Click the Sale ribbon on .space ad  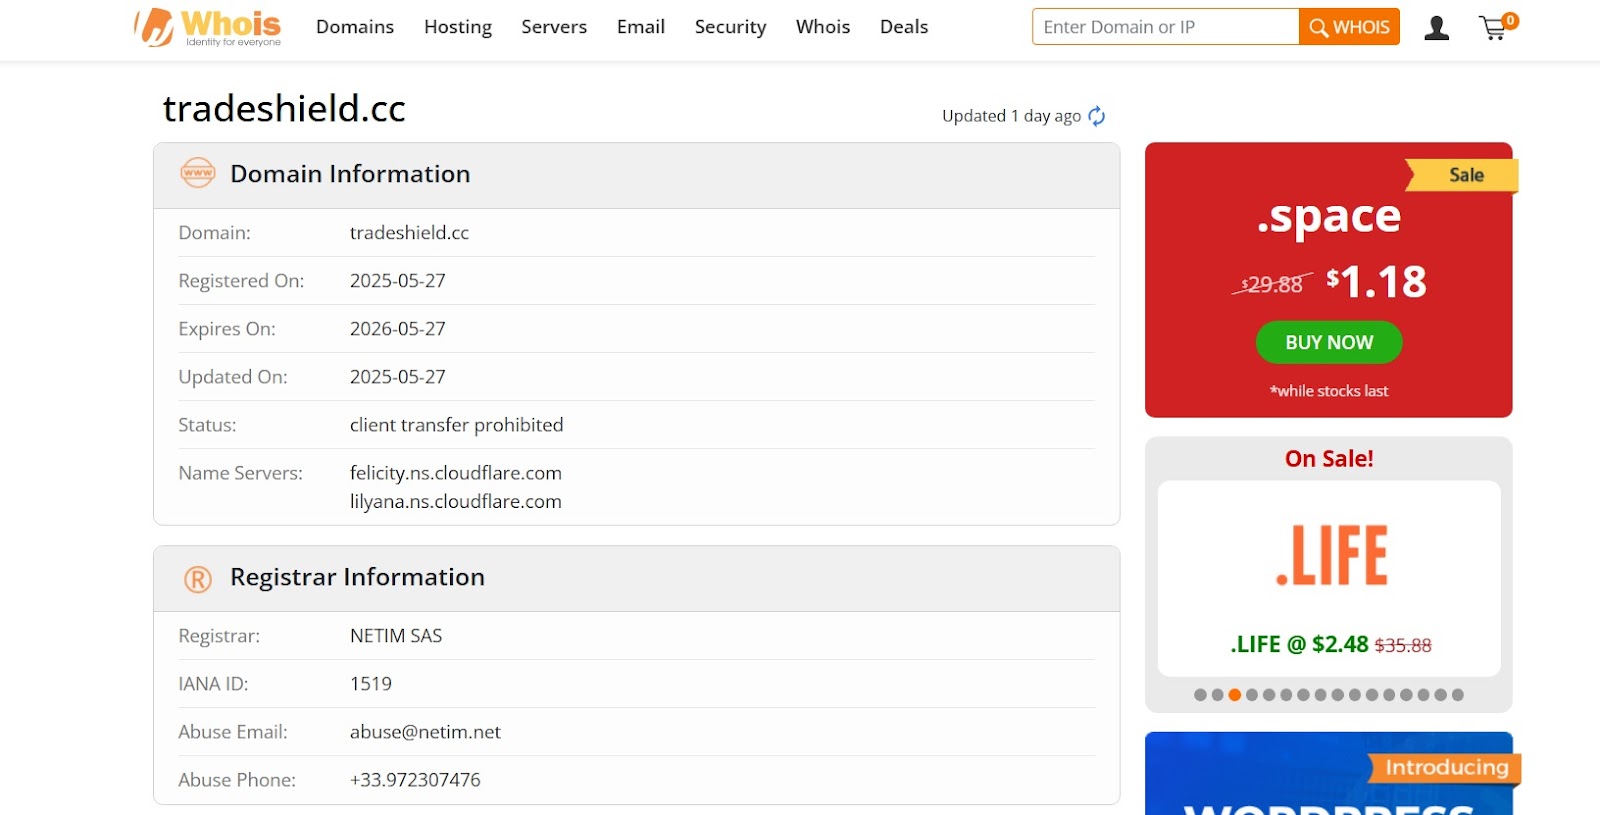pyautogui.click(x=1462, y=175)
